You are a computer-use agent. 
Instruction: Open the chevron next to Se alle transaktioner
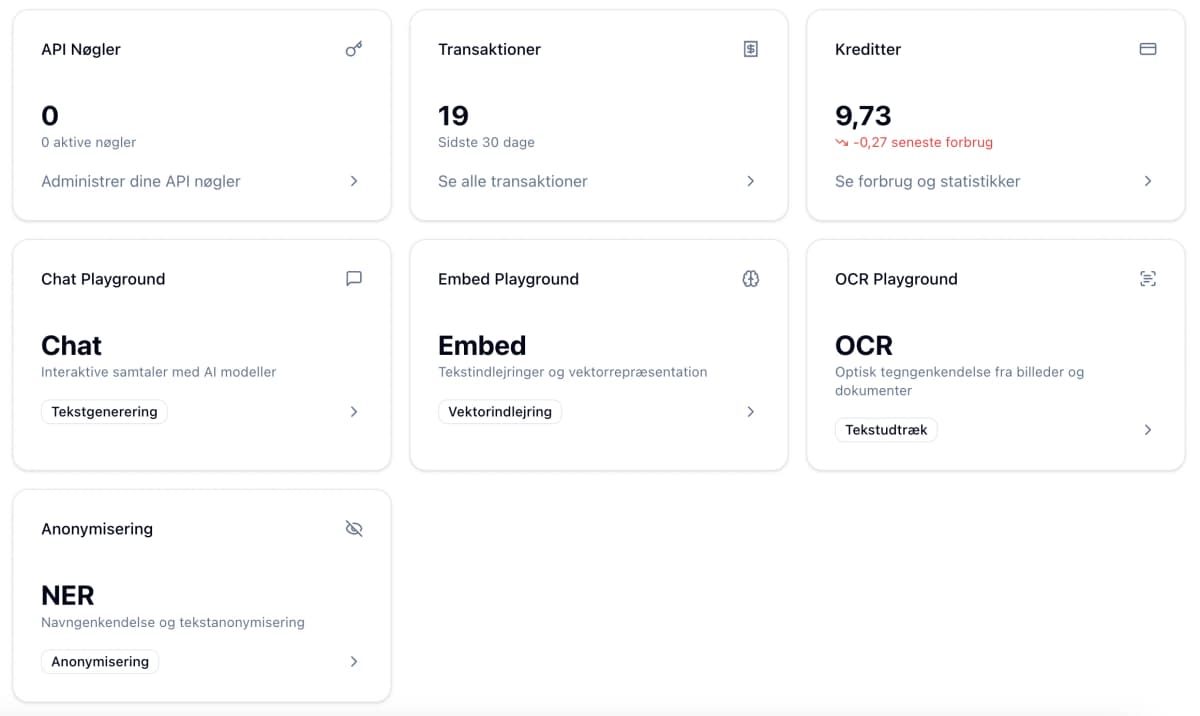[751, 181]
